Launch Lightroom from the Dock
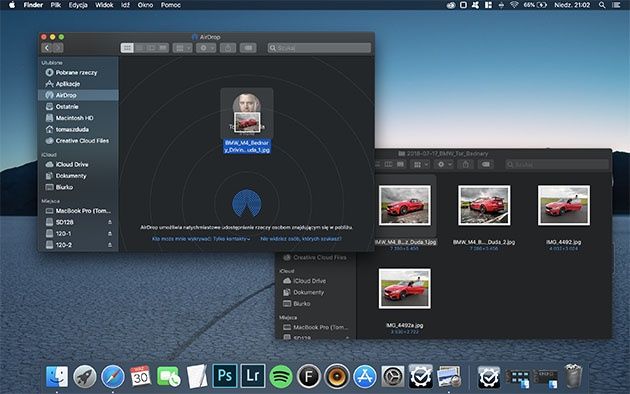 253,376
